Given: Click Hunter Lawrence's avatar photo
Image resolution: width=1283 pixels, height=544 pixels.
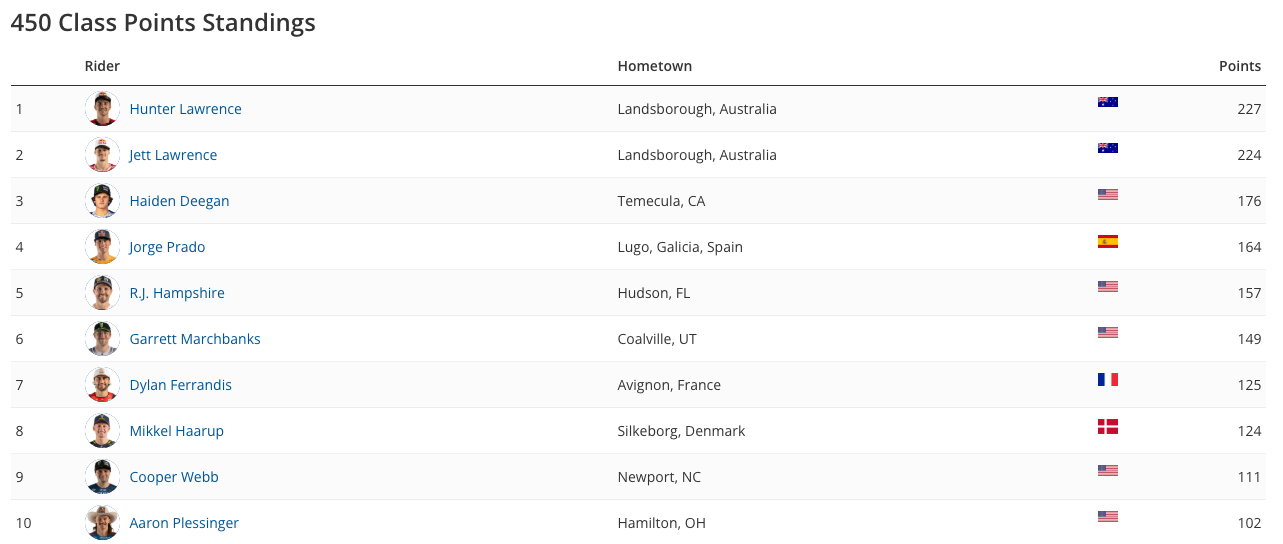Looking at the screenshot, I should pyautogui.click(x=102, y=109).
